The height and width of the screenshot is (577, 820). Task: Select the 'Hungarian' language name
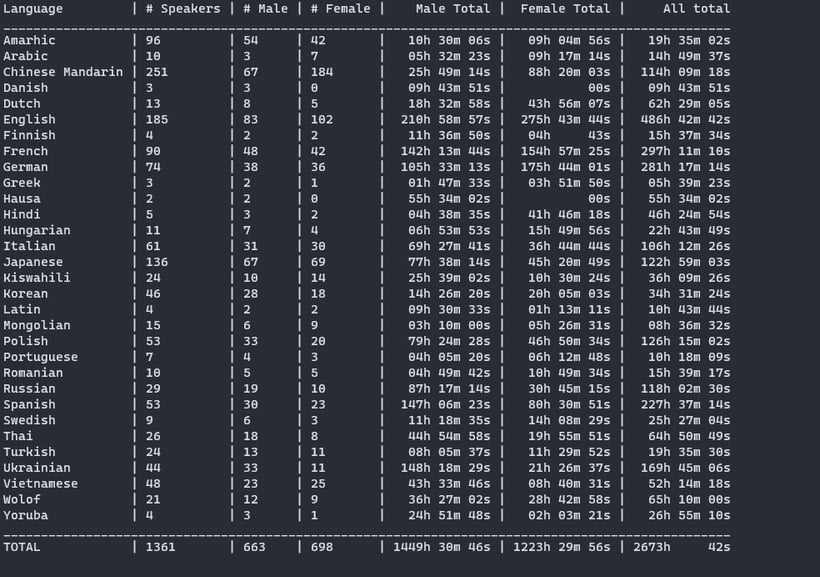pos(37,230)
